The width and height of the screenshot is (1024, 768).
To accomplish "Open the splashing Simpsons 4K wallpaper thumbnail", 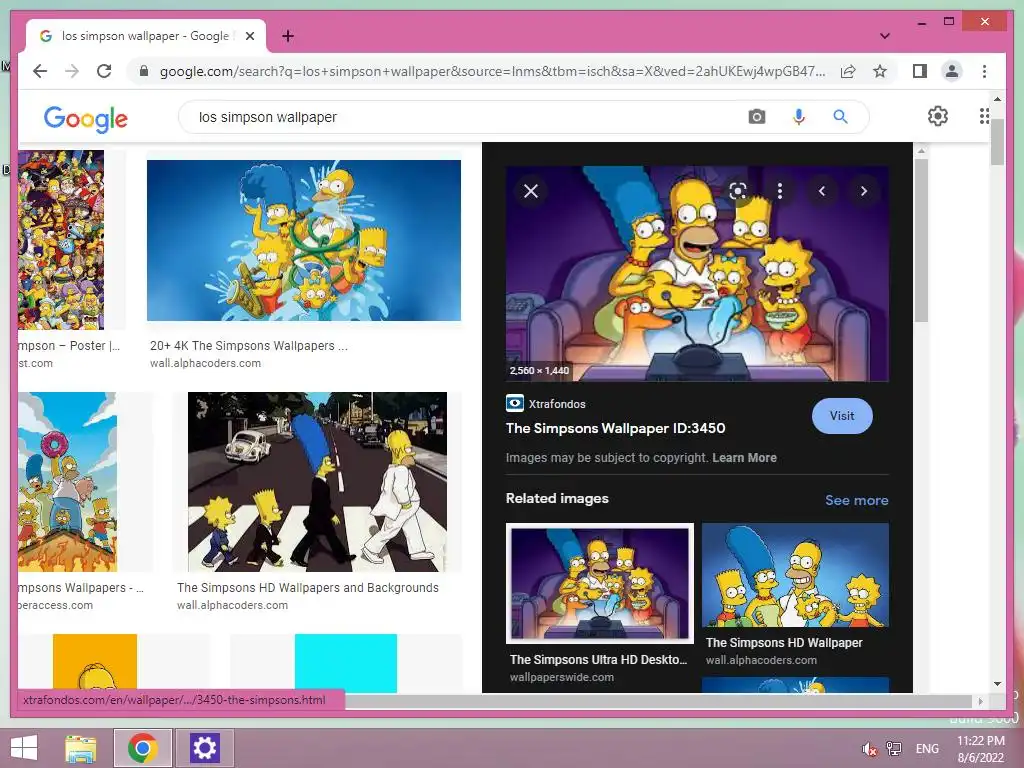I will point(304,240).
